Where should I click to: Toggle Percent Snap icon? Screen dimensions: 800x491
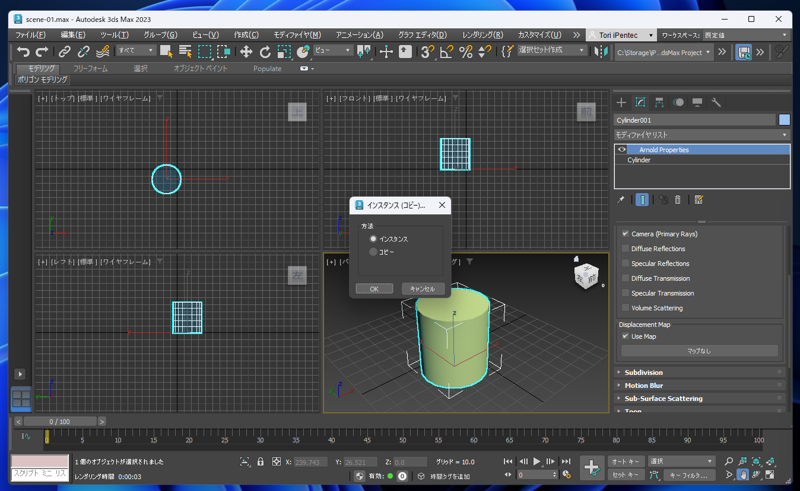click(x=465, y=52)
